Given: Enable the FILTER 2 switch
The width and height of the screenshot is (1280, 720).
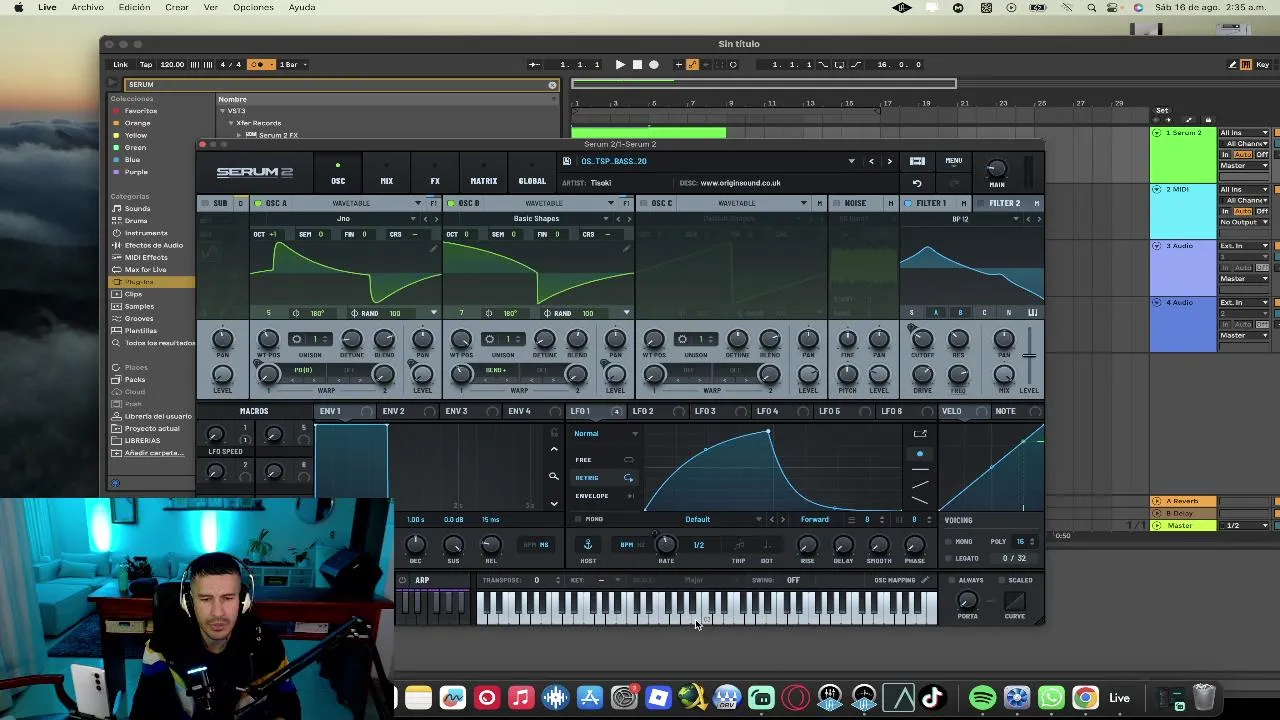Looking at the screenshot, I should pyautogui.click(x=981, y=203).
